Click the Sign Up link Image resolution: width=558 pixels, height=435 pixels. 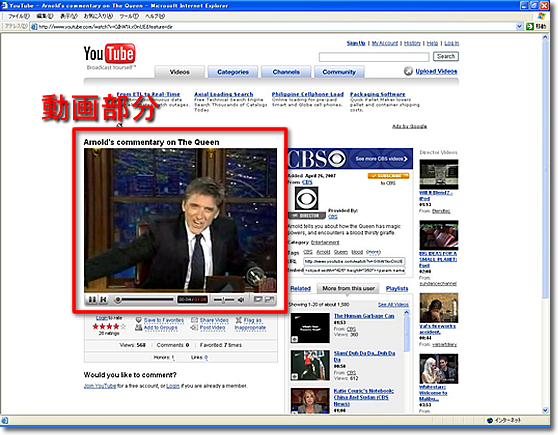click(x=356, y=43)
